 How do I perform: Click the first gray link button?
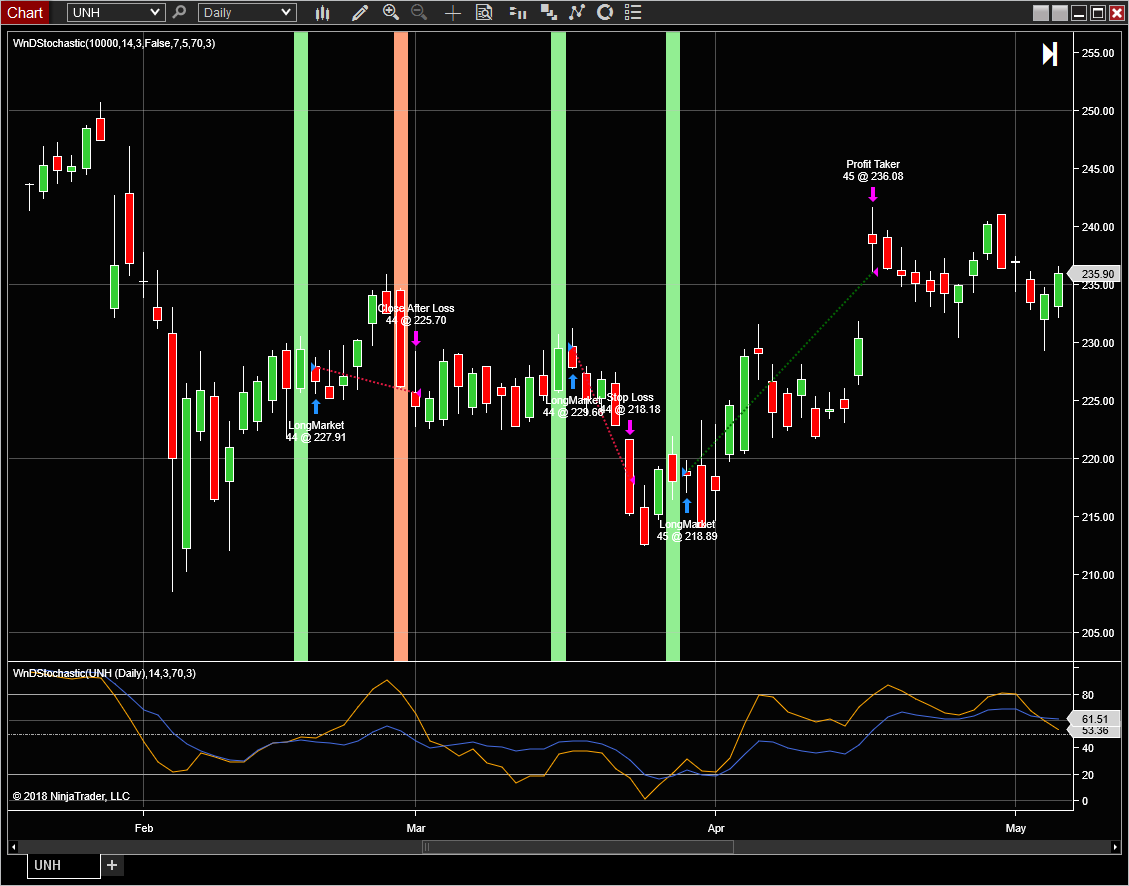[1041, 13]
